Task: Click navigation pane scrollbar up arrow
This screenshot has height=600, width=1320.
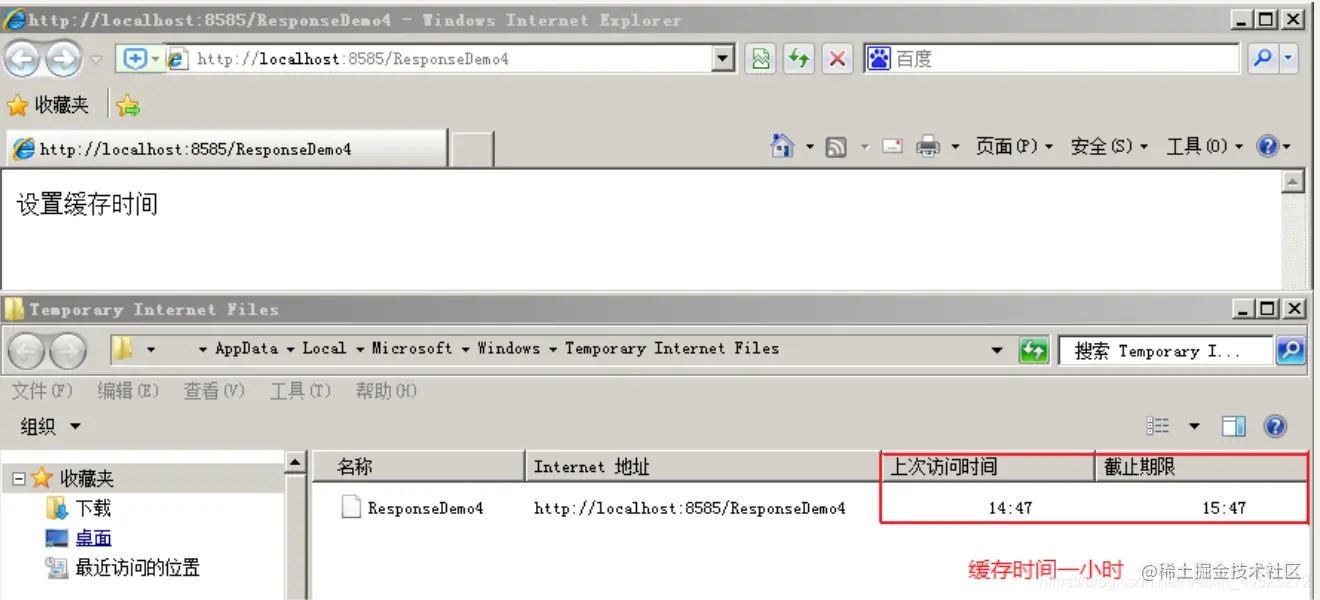Action: click(295, 462)
